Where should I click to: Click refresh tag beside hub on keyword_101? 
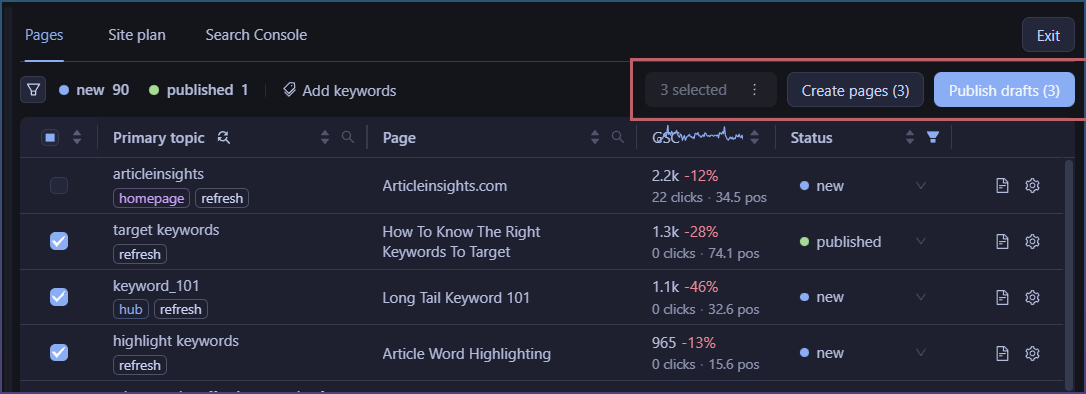pyautogui.click(x=181, y=310)
